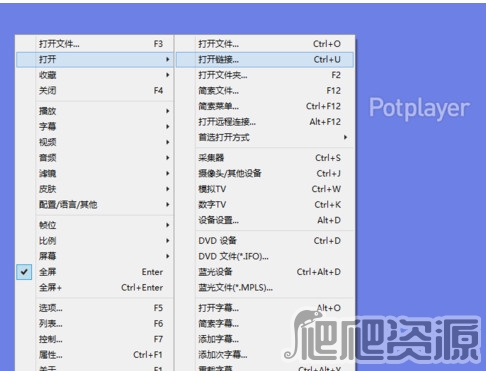Expand the 播放 playback submenu
Image resolution: width=486 pixels, height=371 pixels.
[x=95, y=111]
